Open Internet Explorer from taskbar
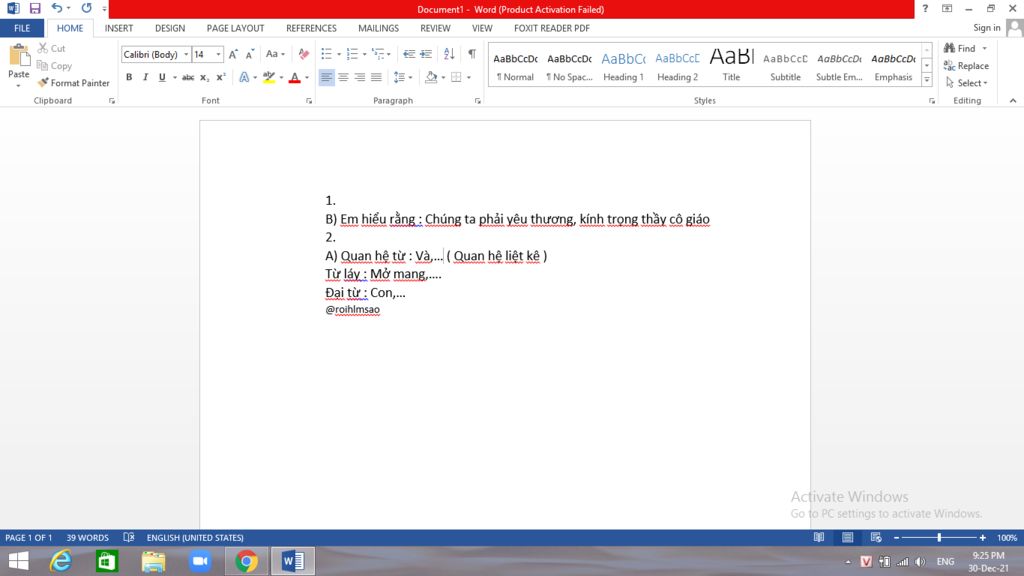 pos(61,561)
